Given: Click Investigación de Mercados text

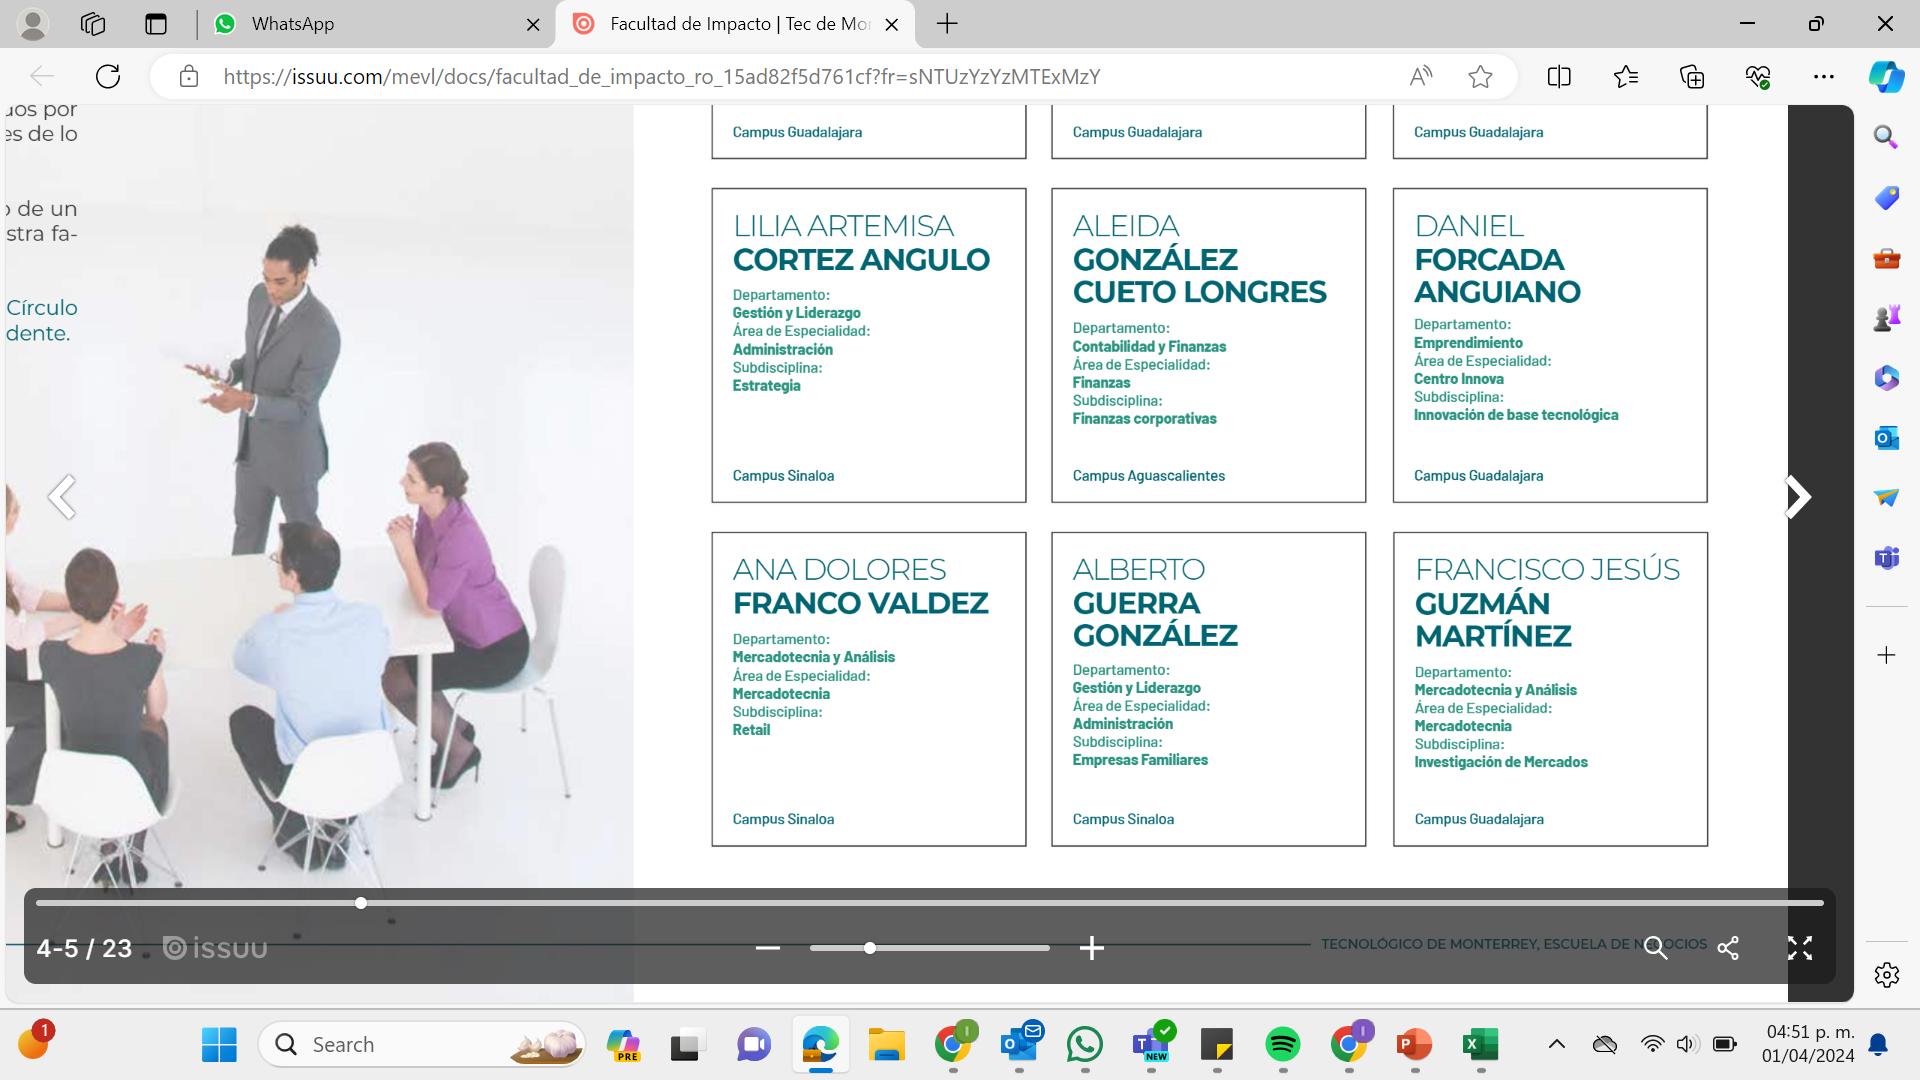Looking at the screenshot, I should (1501, 762).
